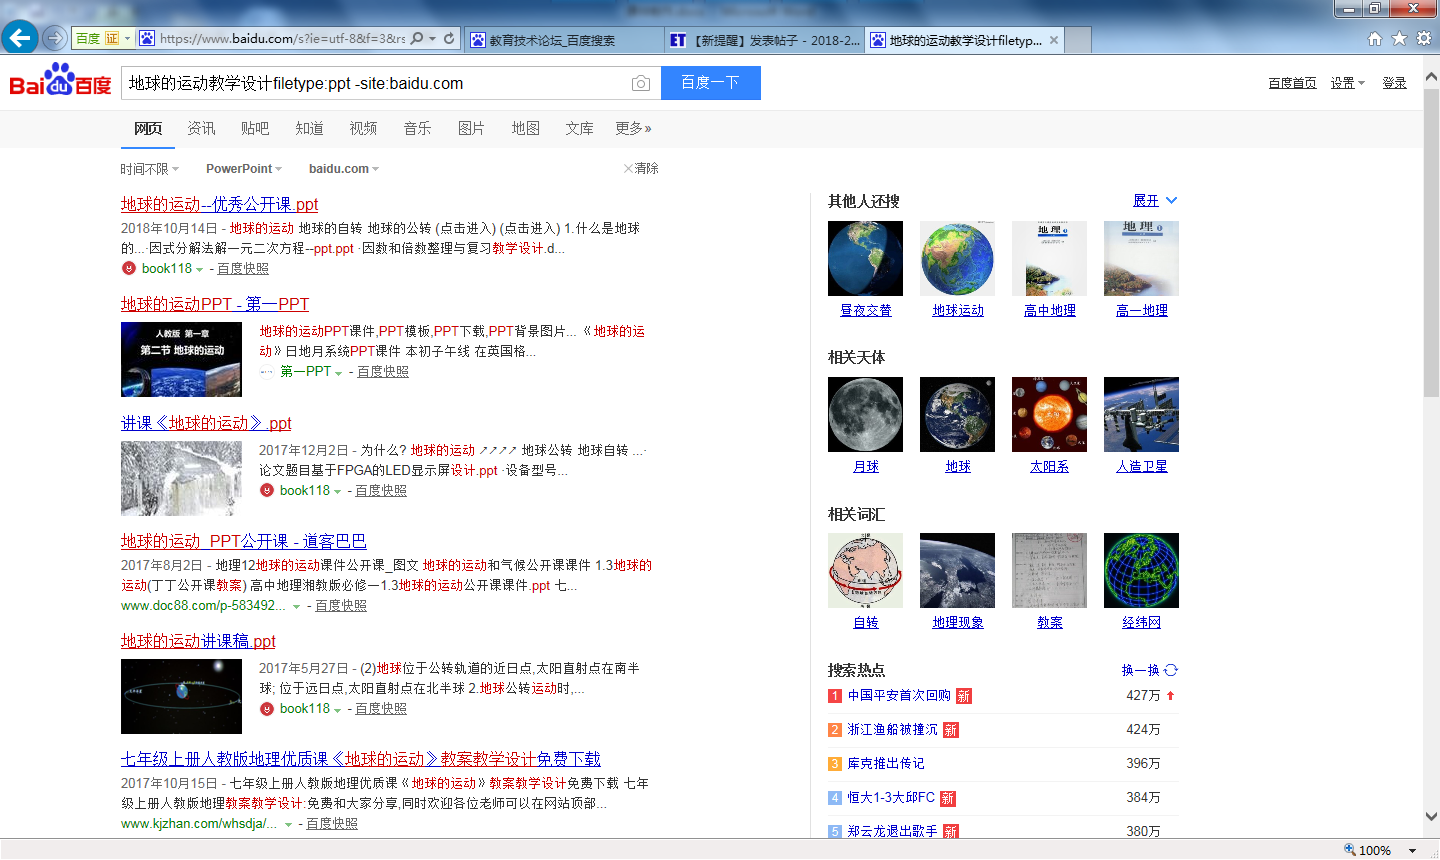
Task: Open hot search 中国平安首次回购
Action: [899, 695]
